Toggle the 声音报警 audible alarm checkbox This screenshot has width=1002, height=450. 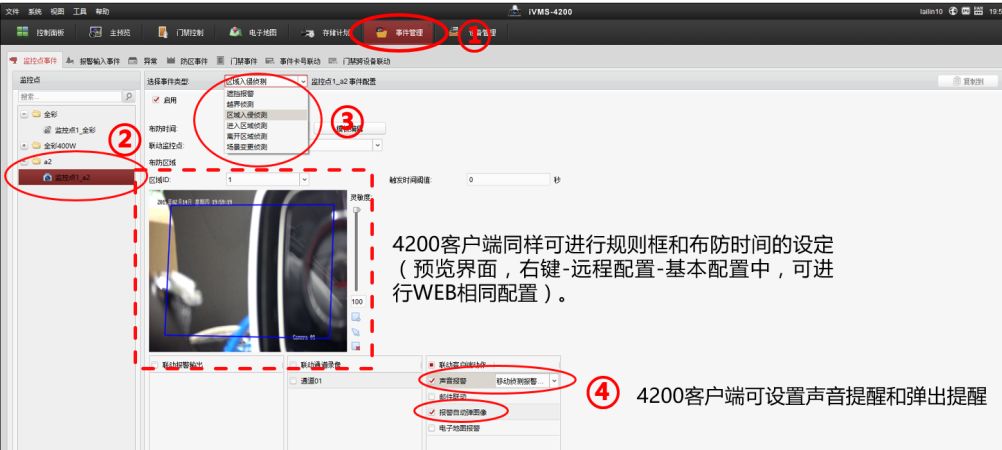[x=432, y=381]
